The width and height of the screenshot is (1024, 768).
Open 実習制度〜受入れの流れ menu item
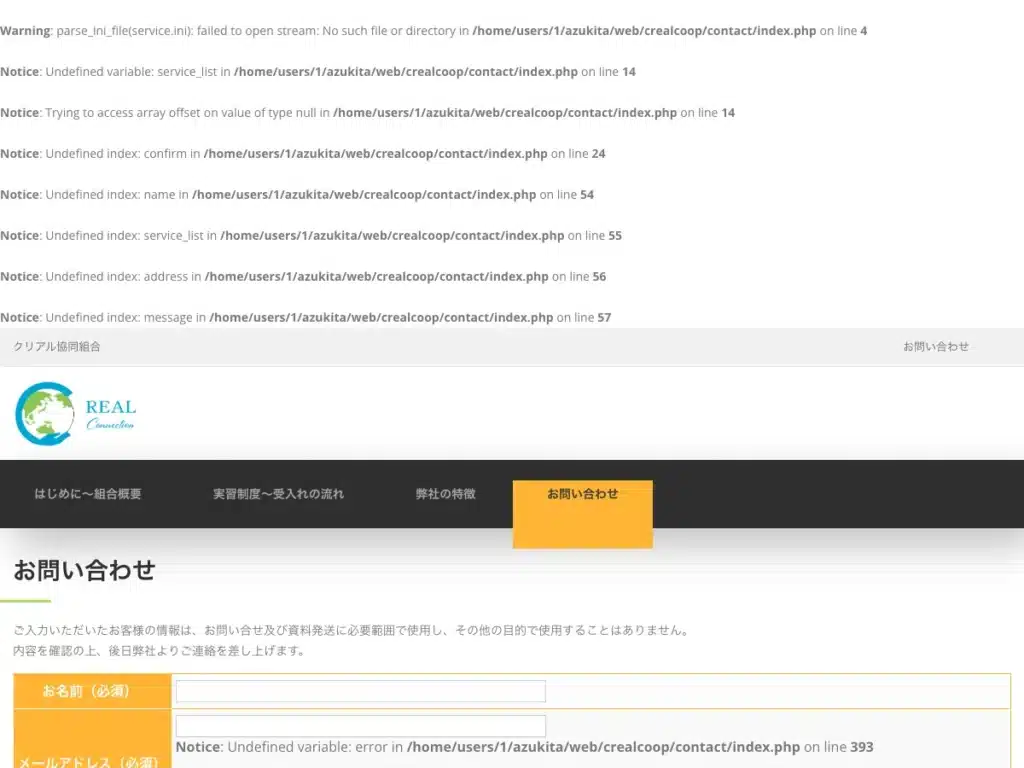point(278,494)
